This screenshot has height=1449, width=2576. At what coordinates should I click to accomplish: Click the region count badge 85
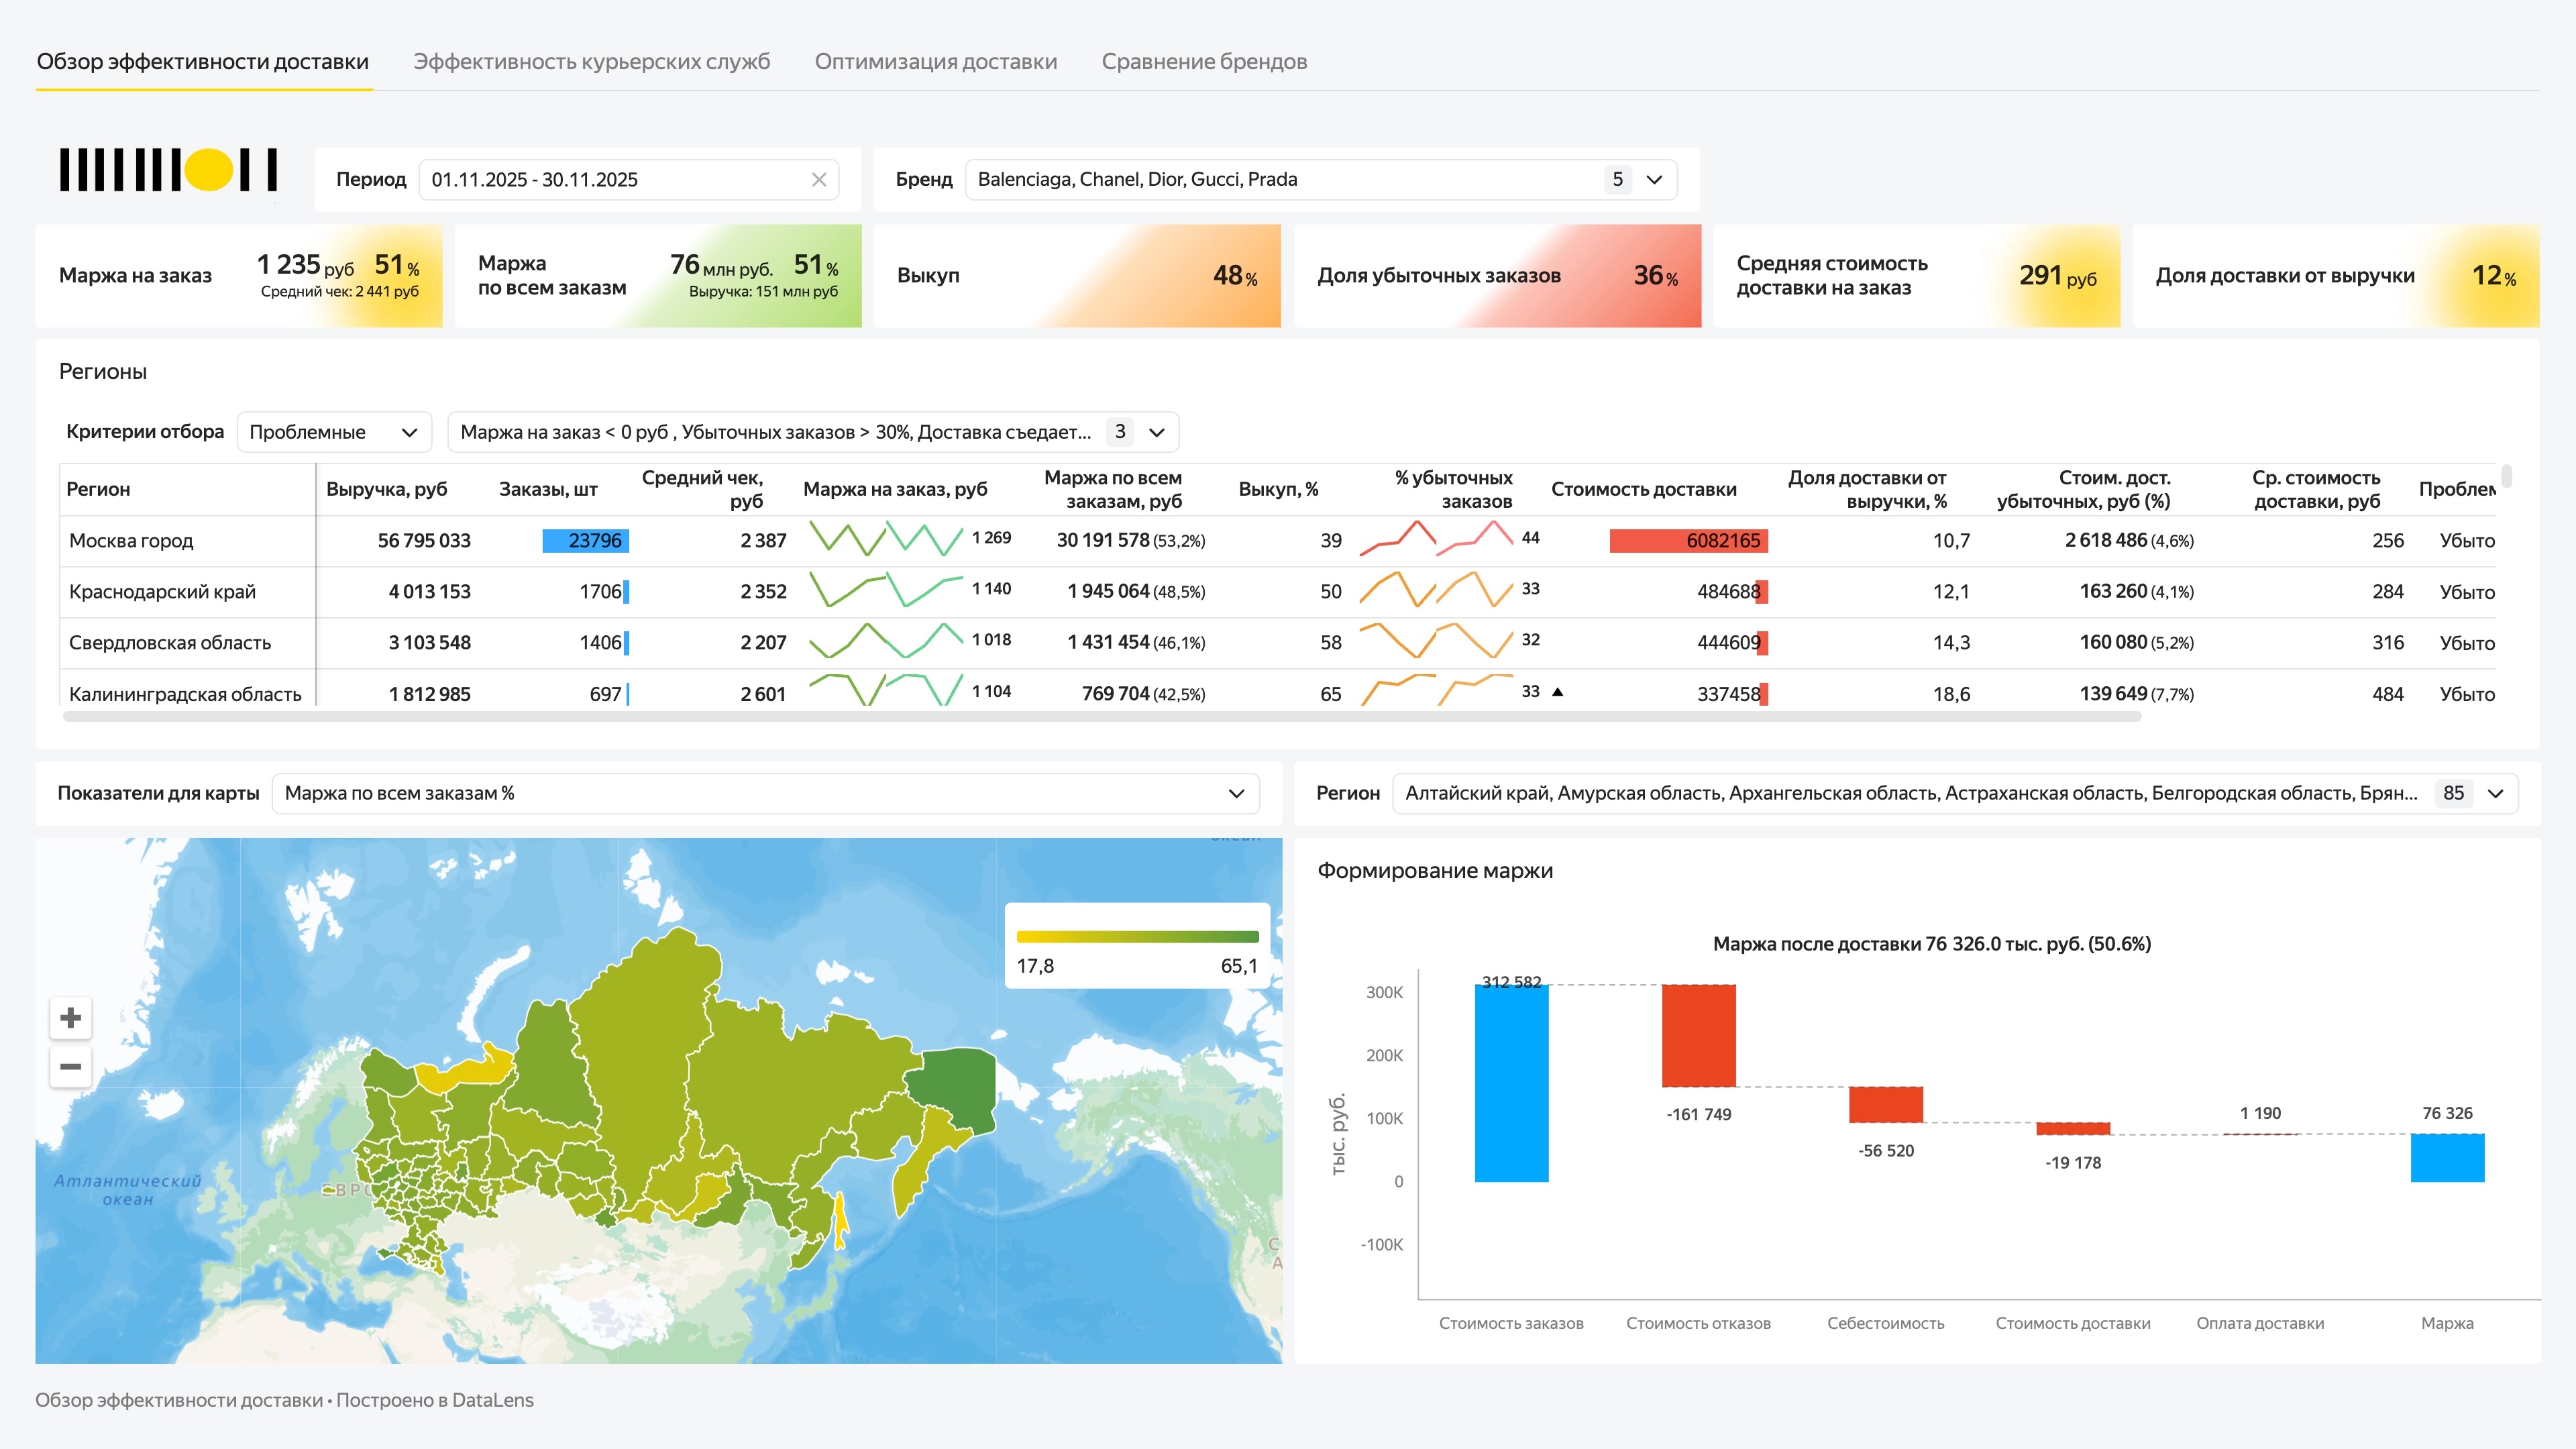[x=2453, y=793]
